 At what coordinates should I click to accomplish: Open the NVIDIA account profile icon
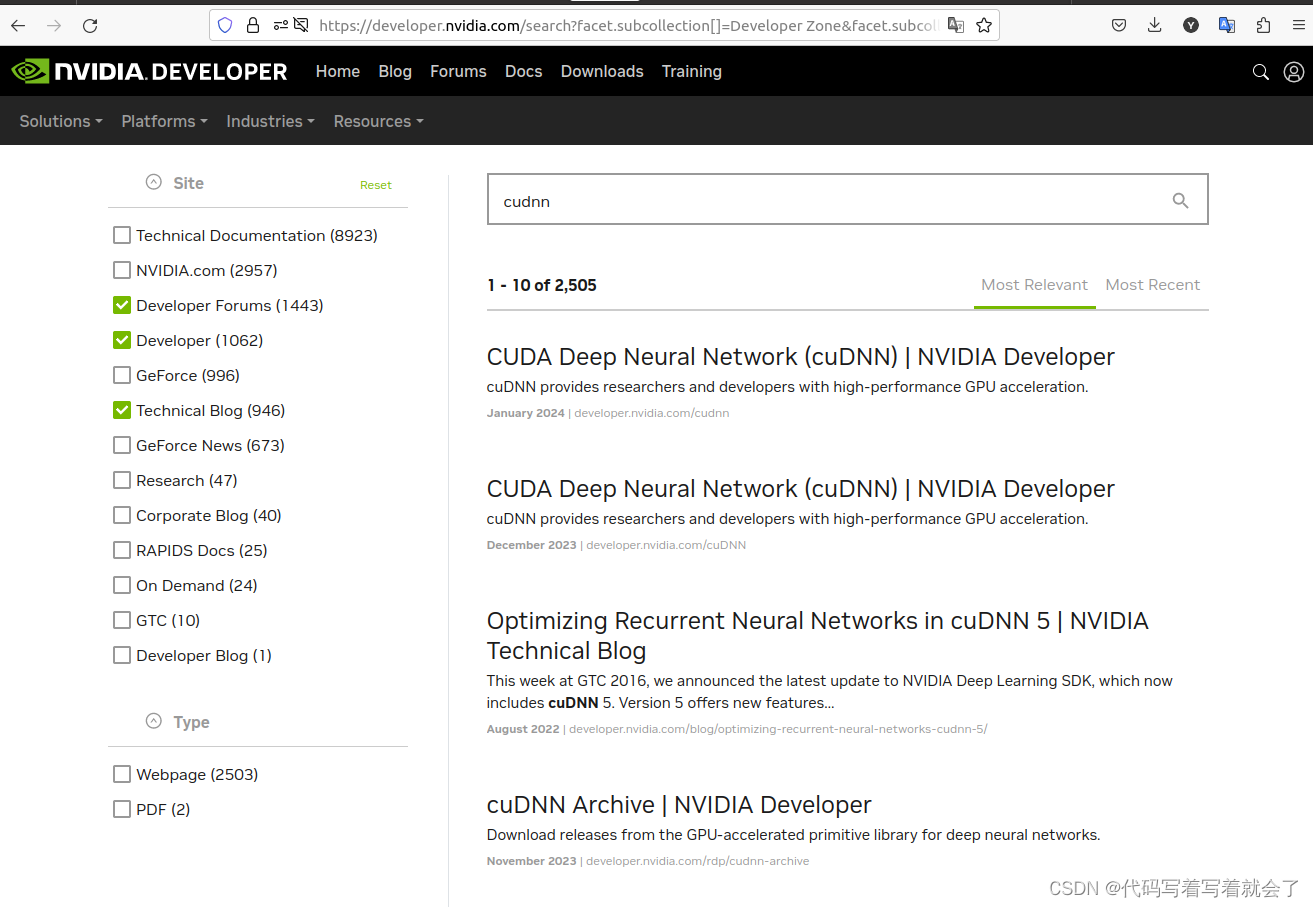coord(1294,71)
